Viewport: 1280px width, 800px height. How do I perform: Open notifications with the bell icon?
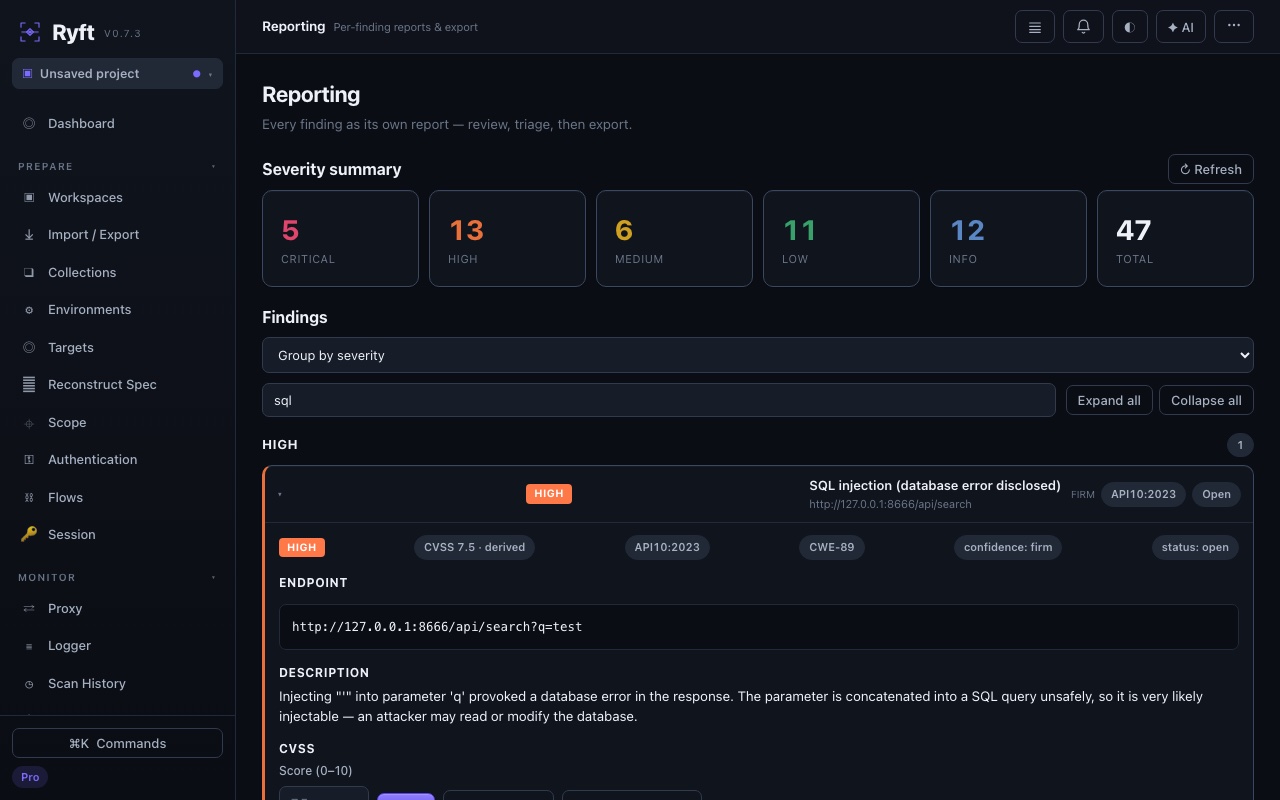(x=1083, y=27)
